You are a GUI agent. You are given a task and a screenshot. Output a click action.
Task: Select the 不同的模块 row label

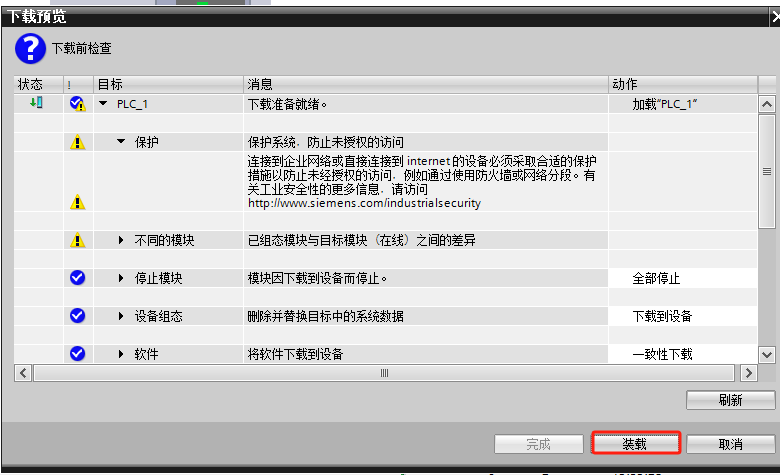(x=165, y=240)
